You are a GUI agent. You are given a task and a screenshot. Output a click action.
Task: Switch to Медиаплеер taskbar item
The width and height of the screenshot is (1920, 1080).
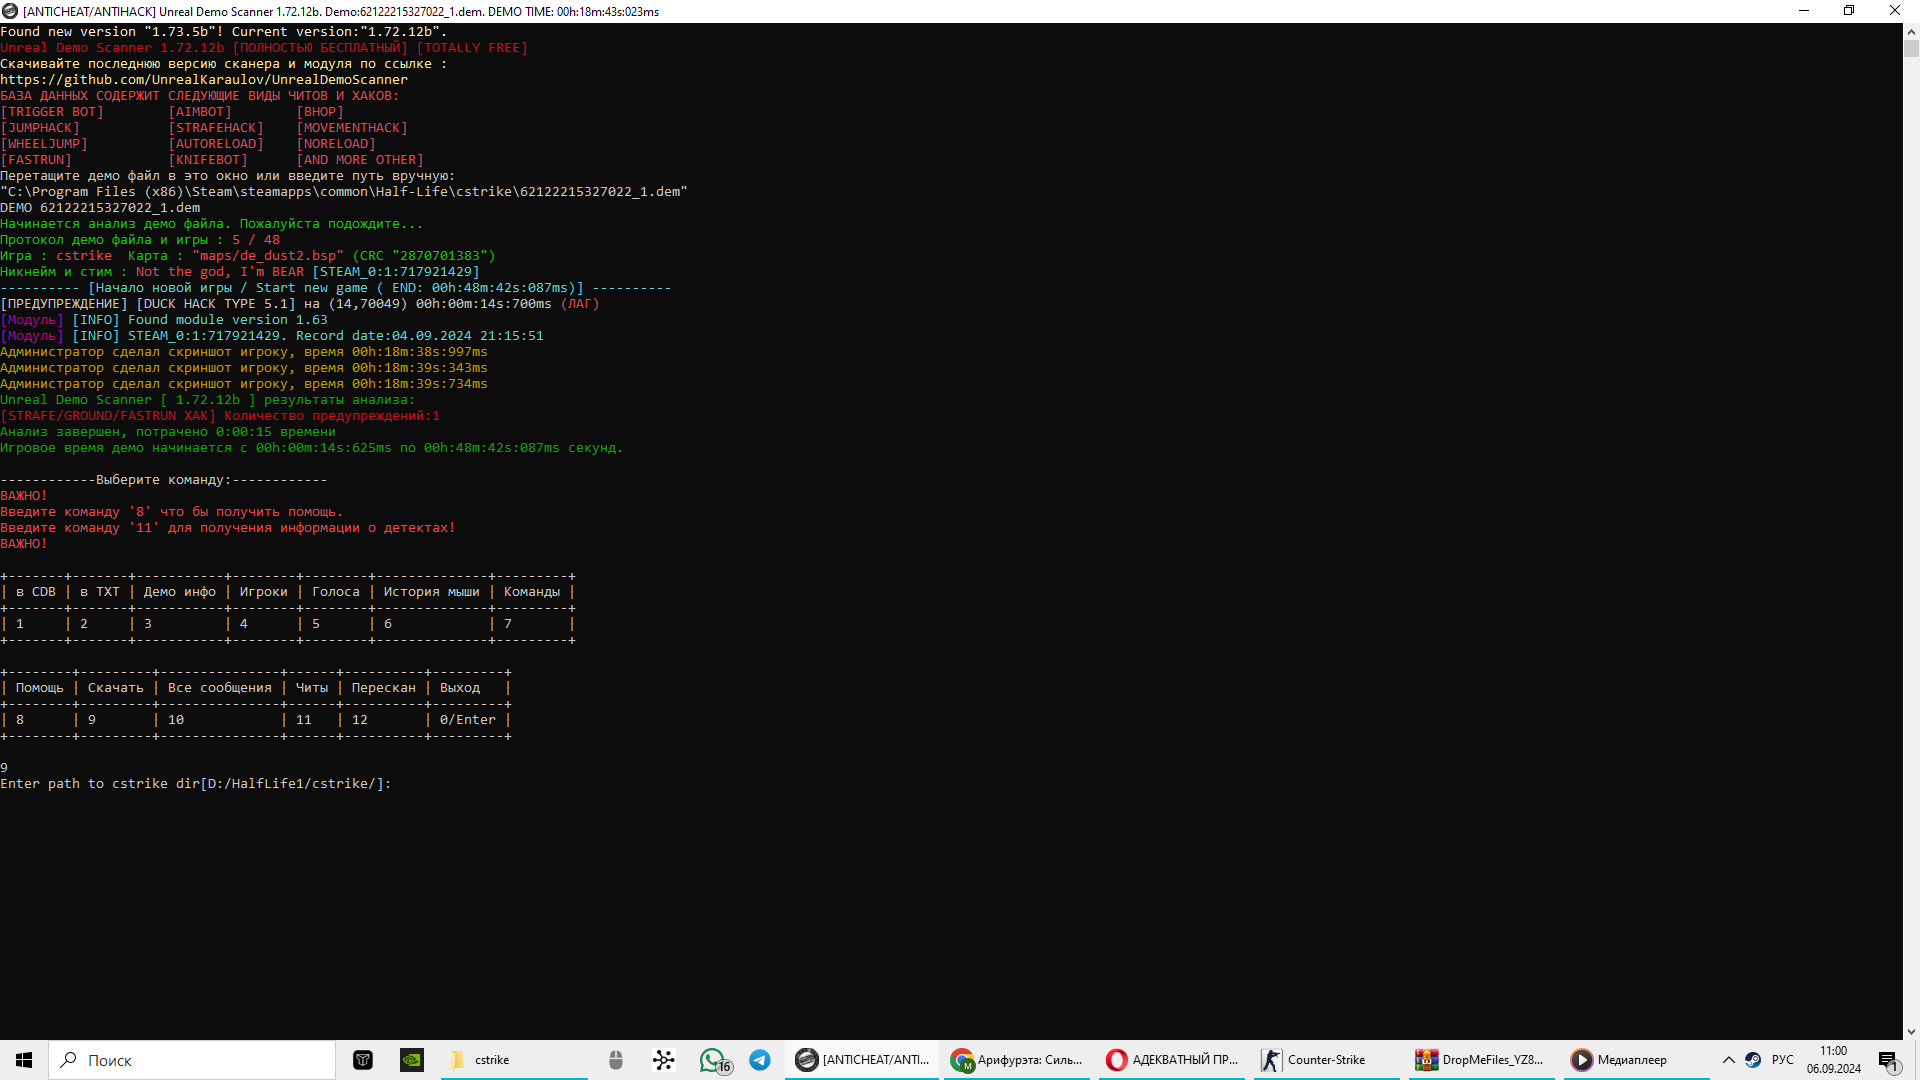click(1636, 1060)
